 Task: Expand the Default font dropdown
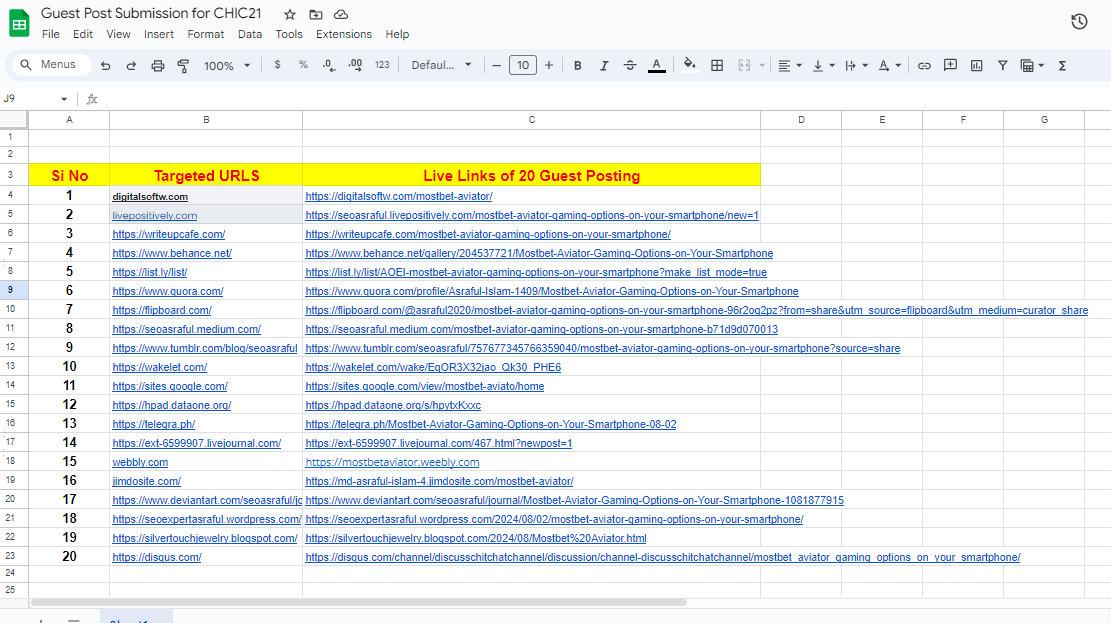pyautogui.click(x=441, y=66)
